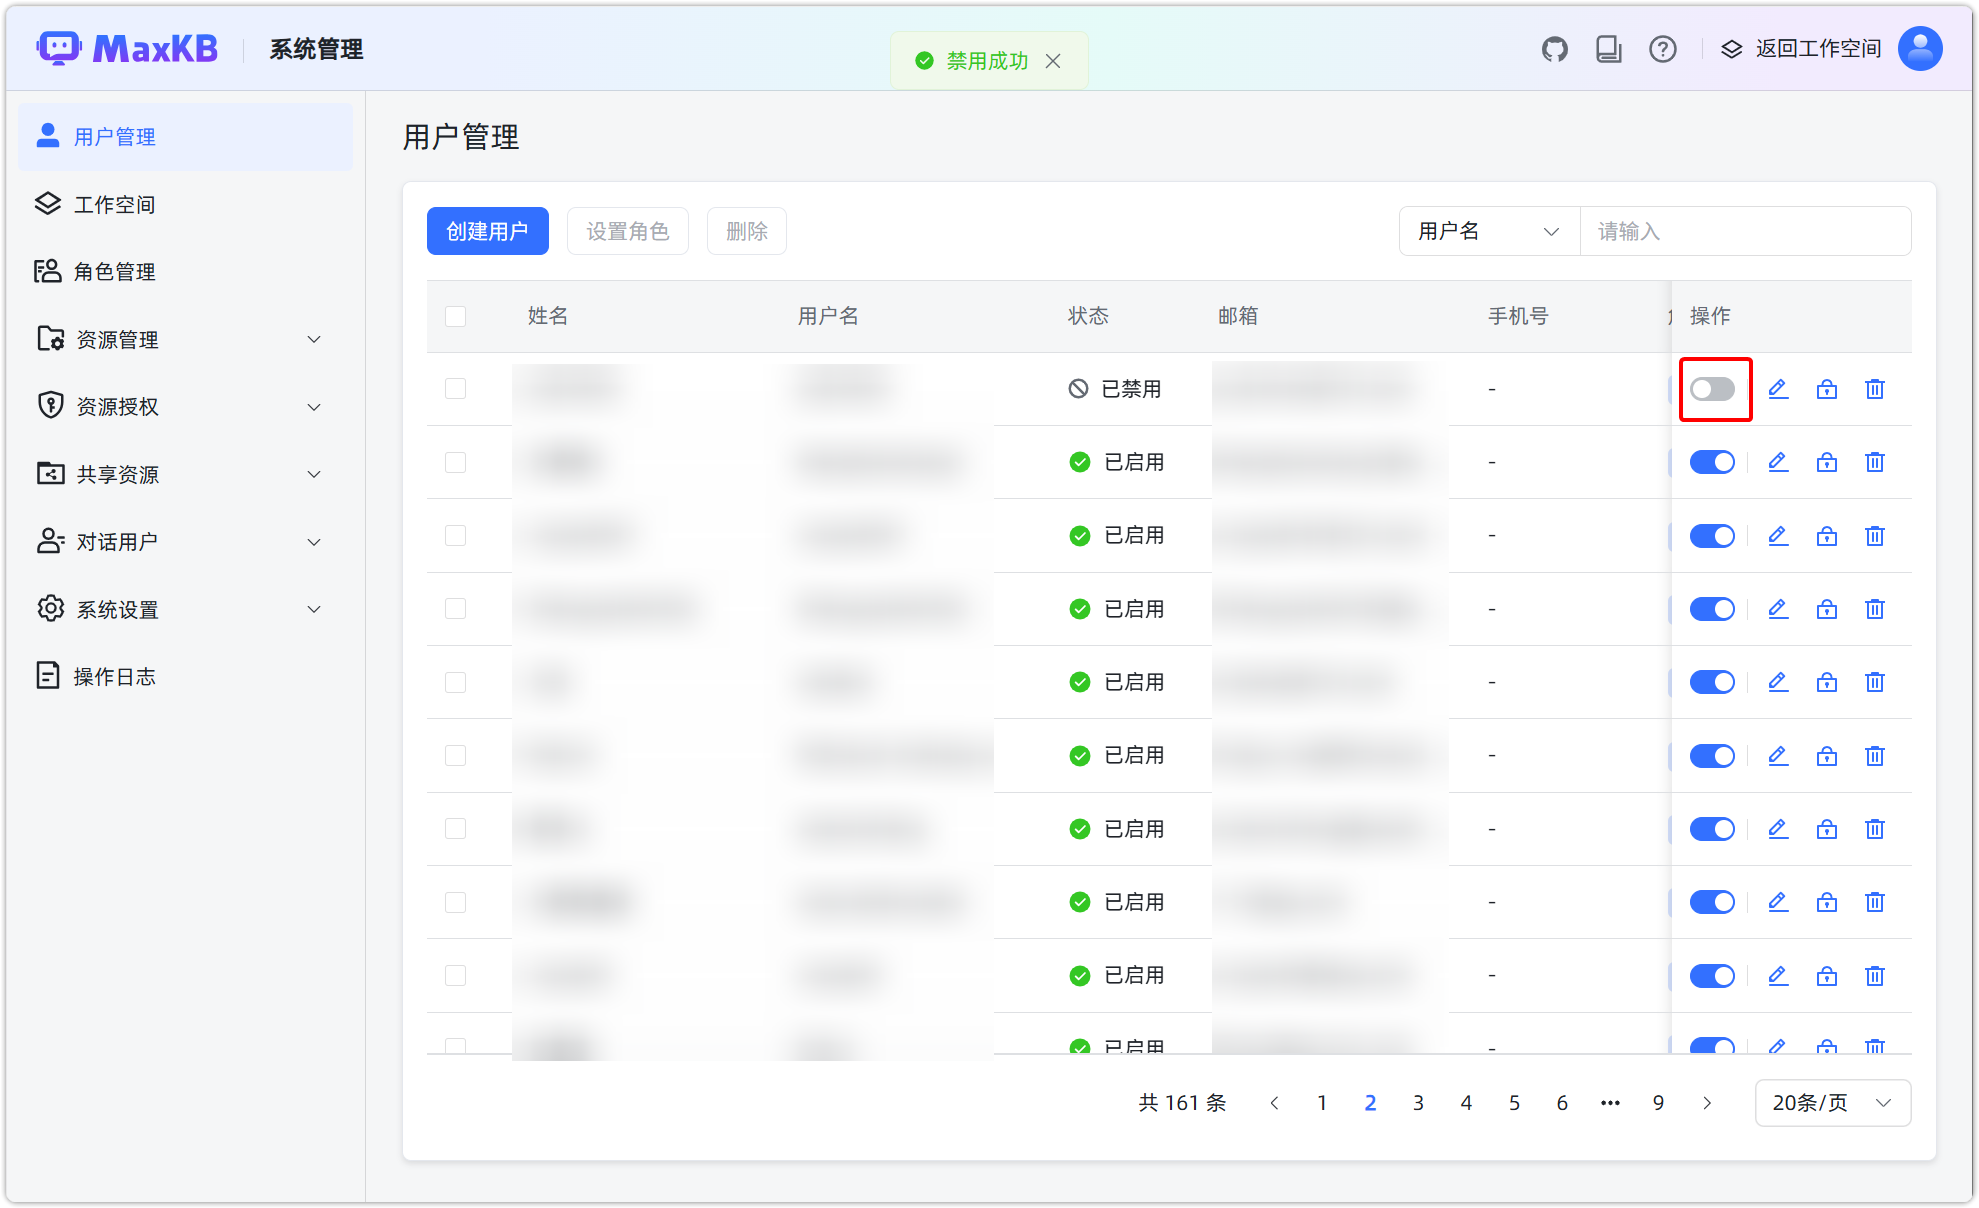The image size is (1979, 1208).
Task: Select the 用户管理 sidebar item
Action: tap(113, 137)
